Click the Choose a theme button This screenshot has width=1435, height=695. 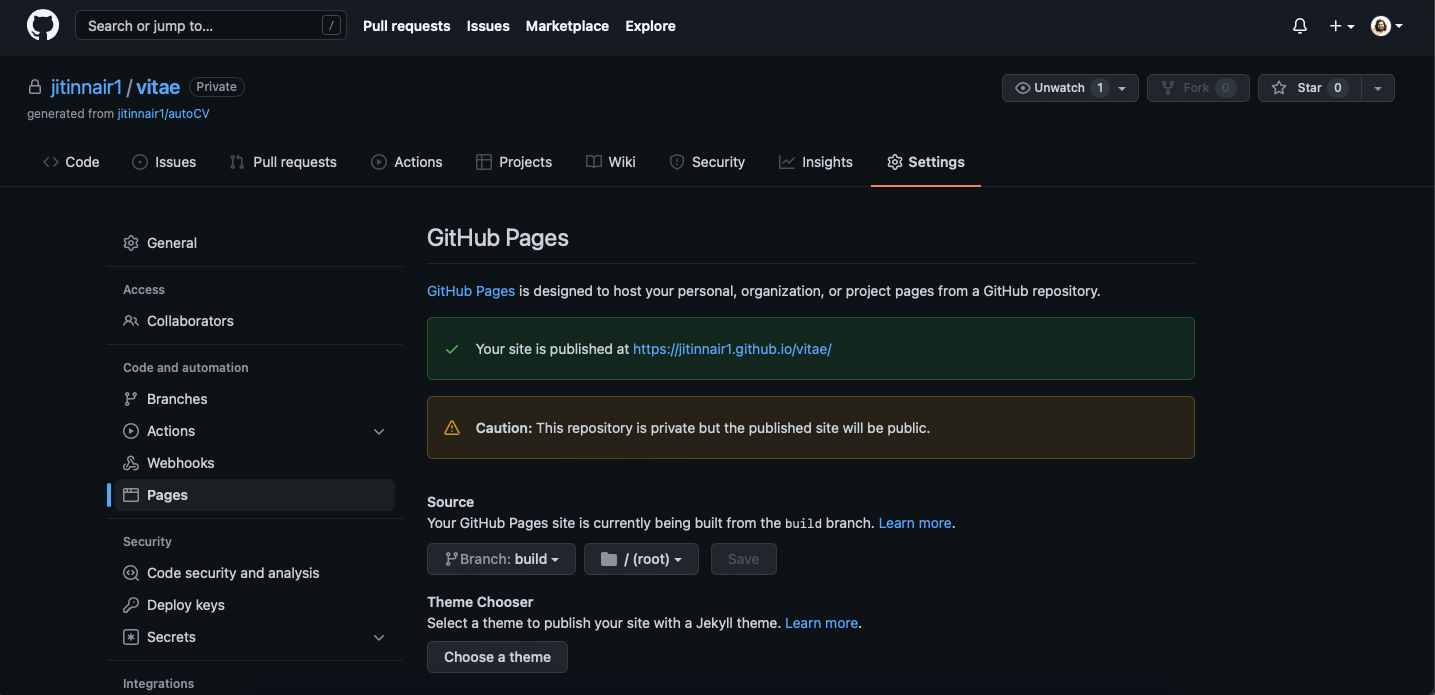point(497,657)
